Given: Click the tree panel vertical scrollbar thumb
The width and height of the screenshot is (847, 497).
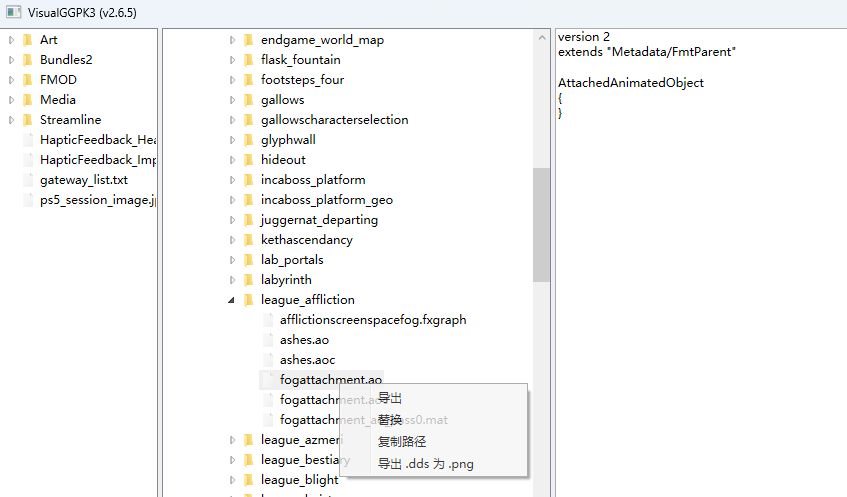Looking at the screenshot, I should 541,225.
